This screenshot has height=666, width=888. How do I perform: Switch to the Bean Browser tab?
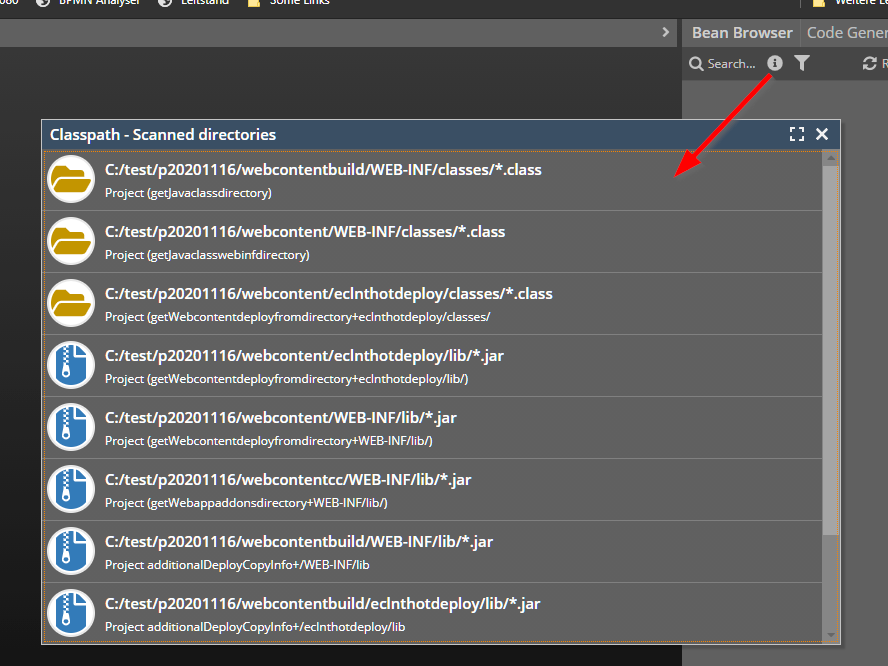(741, 32)
